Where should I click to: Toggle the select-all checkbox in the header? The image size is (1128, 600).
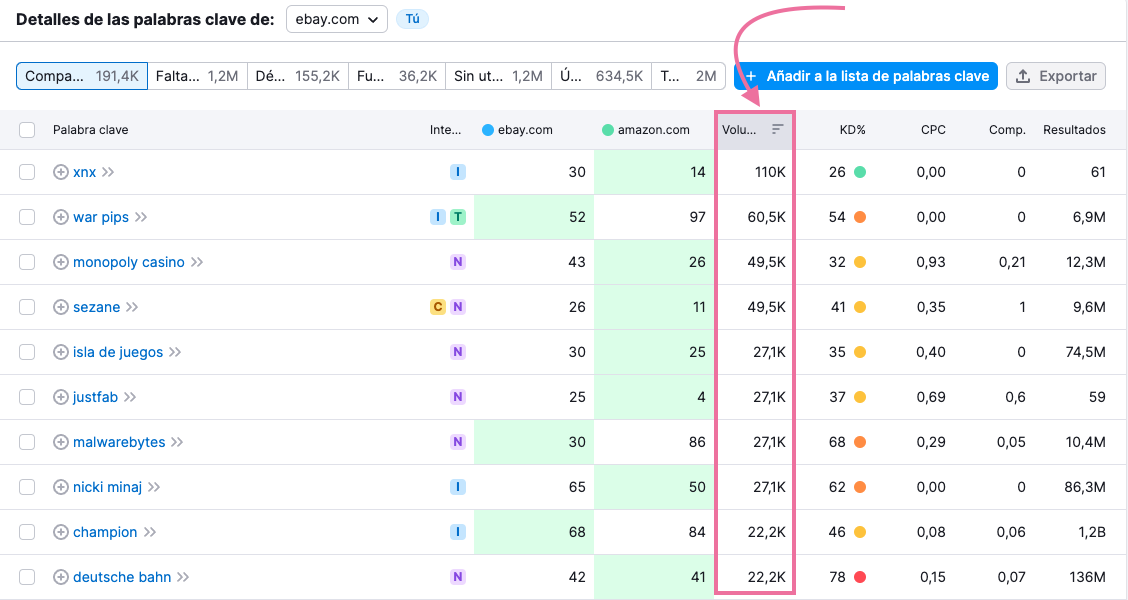[x=27, y=129]
